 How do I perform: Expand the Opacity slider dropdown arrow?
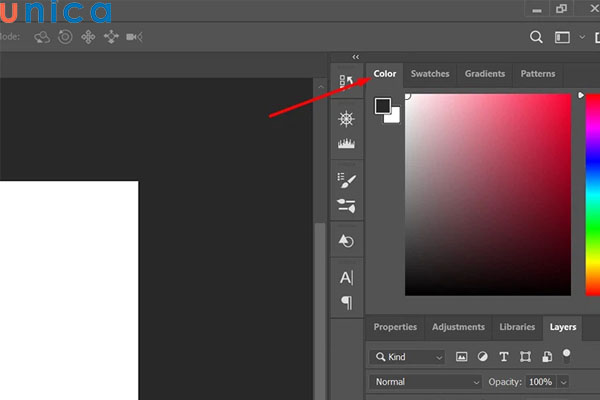click(x=564, y=382)
